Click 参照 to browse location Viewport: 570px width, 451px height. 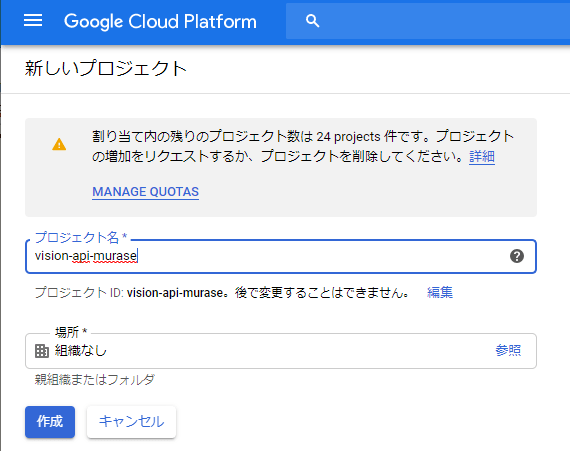tap(508, 350)
